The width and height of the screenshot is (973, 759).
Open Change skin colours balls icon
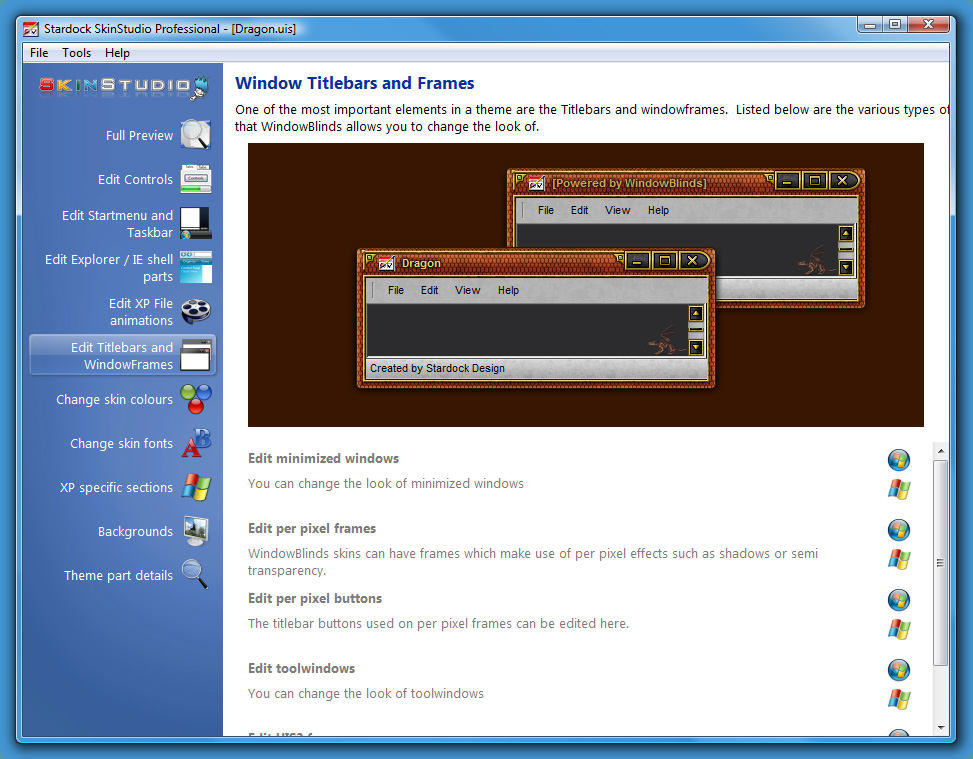[195, 399]
